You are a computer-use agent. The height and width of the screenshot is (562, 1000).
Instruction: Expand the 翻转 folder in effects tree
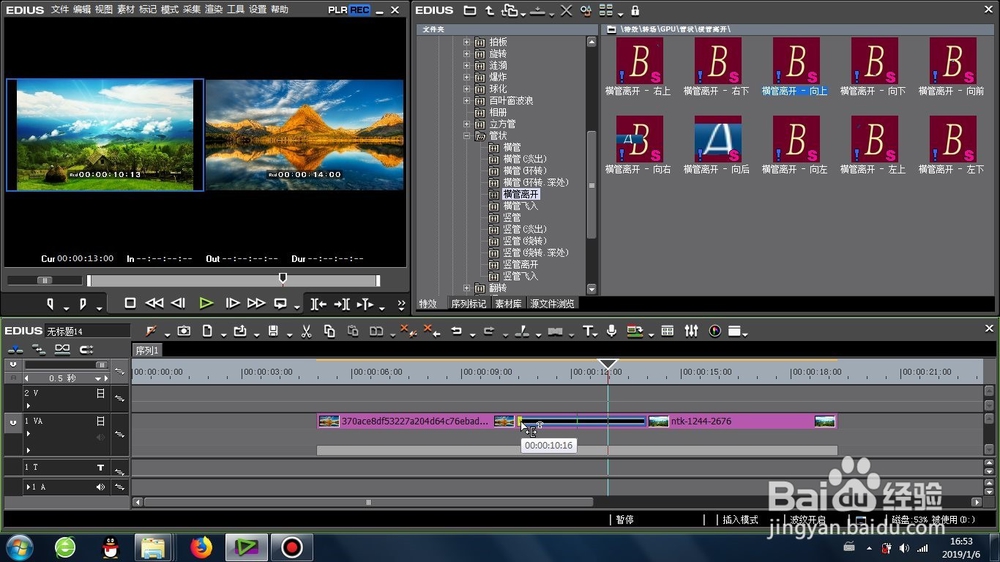coord(466,288)
